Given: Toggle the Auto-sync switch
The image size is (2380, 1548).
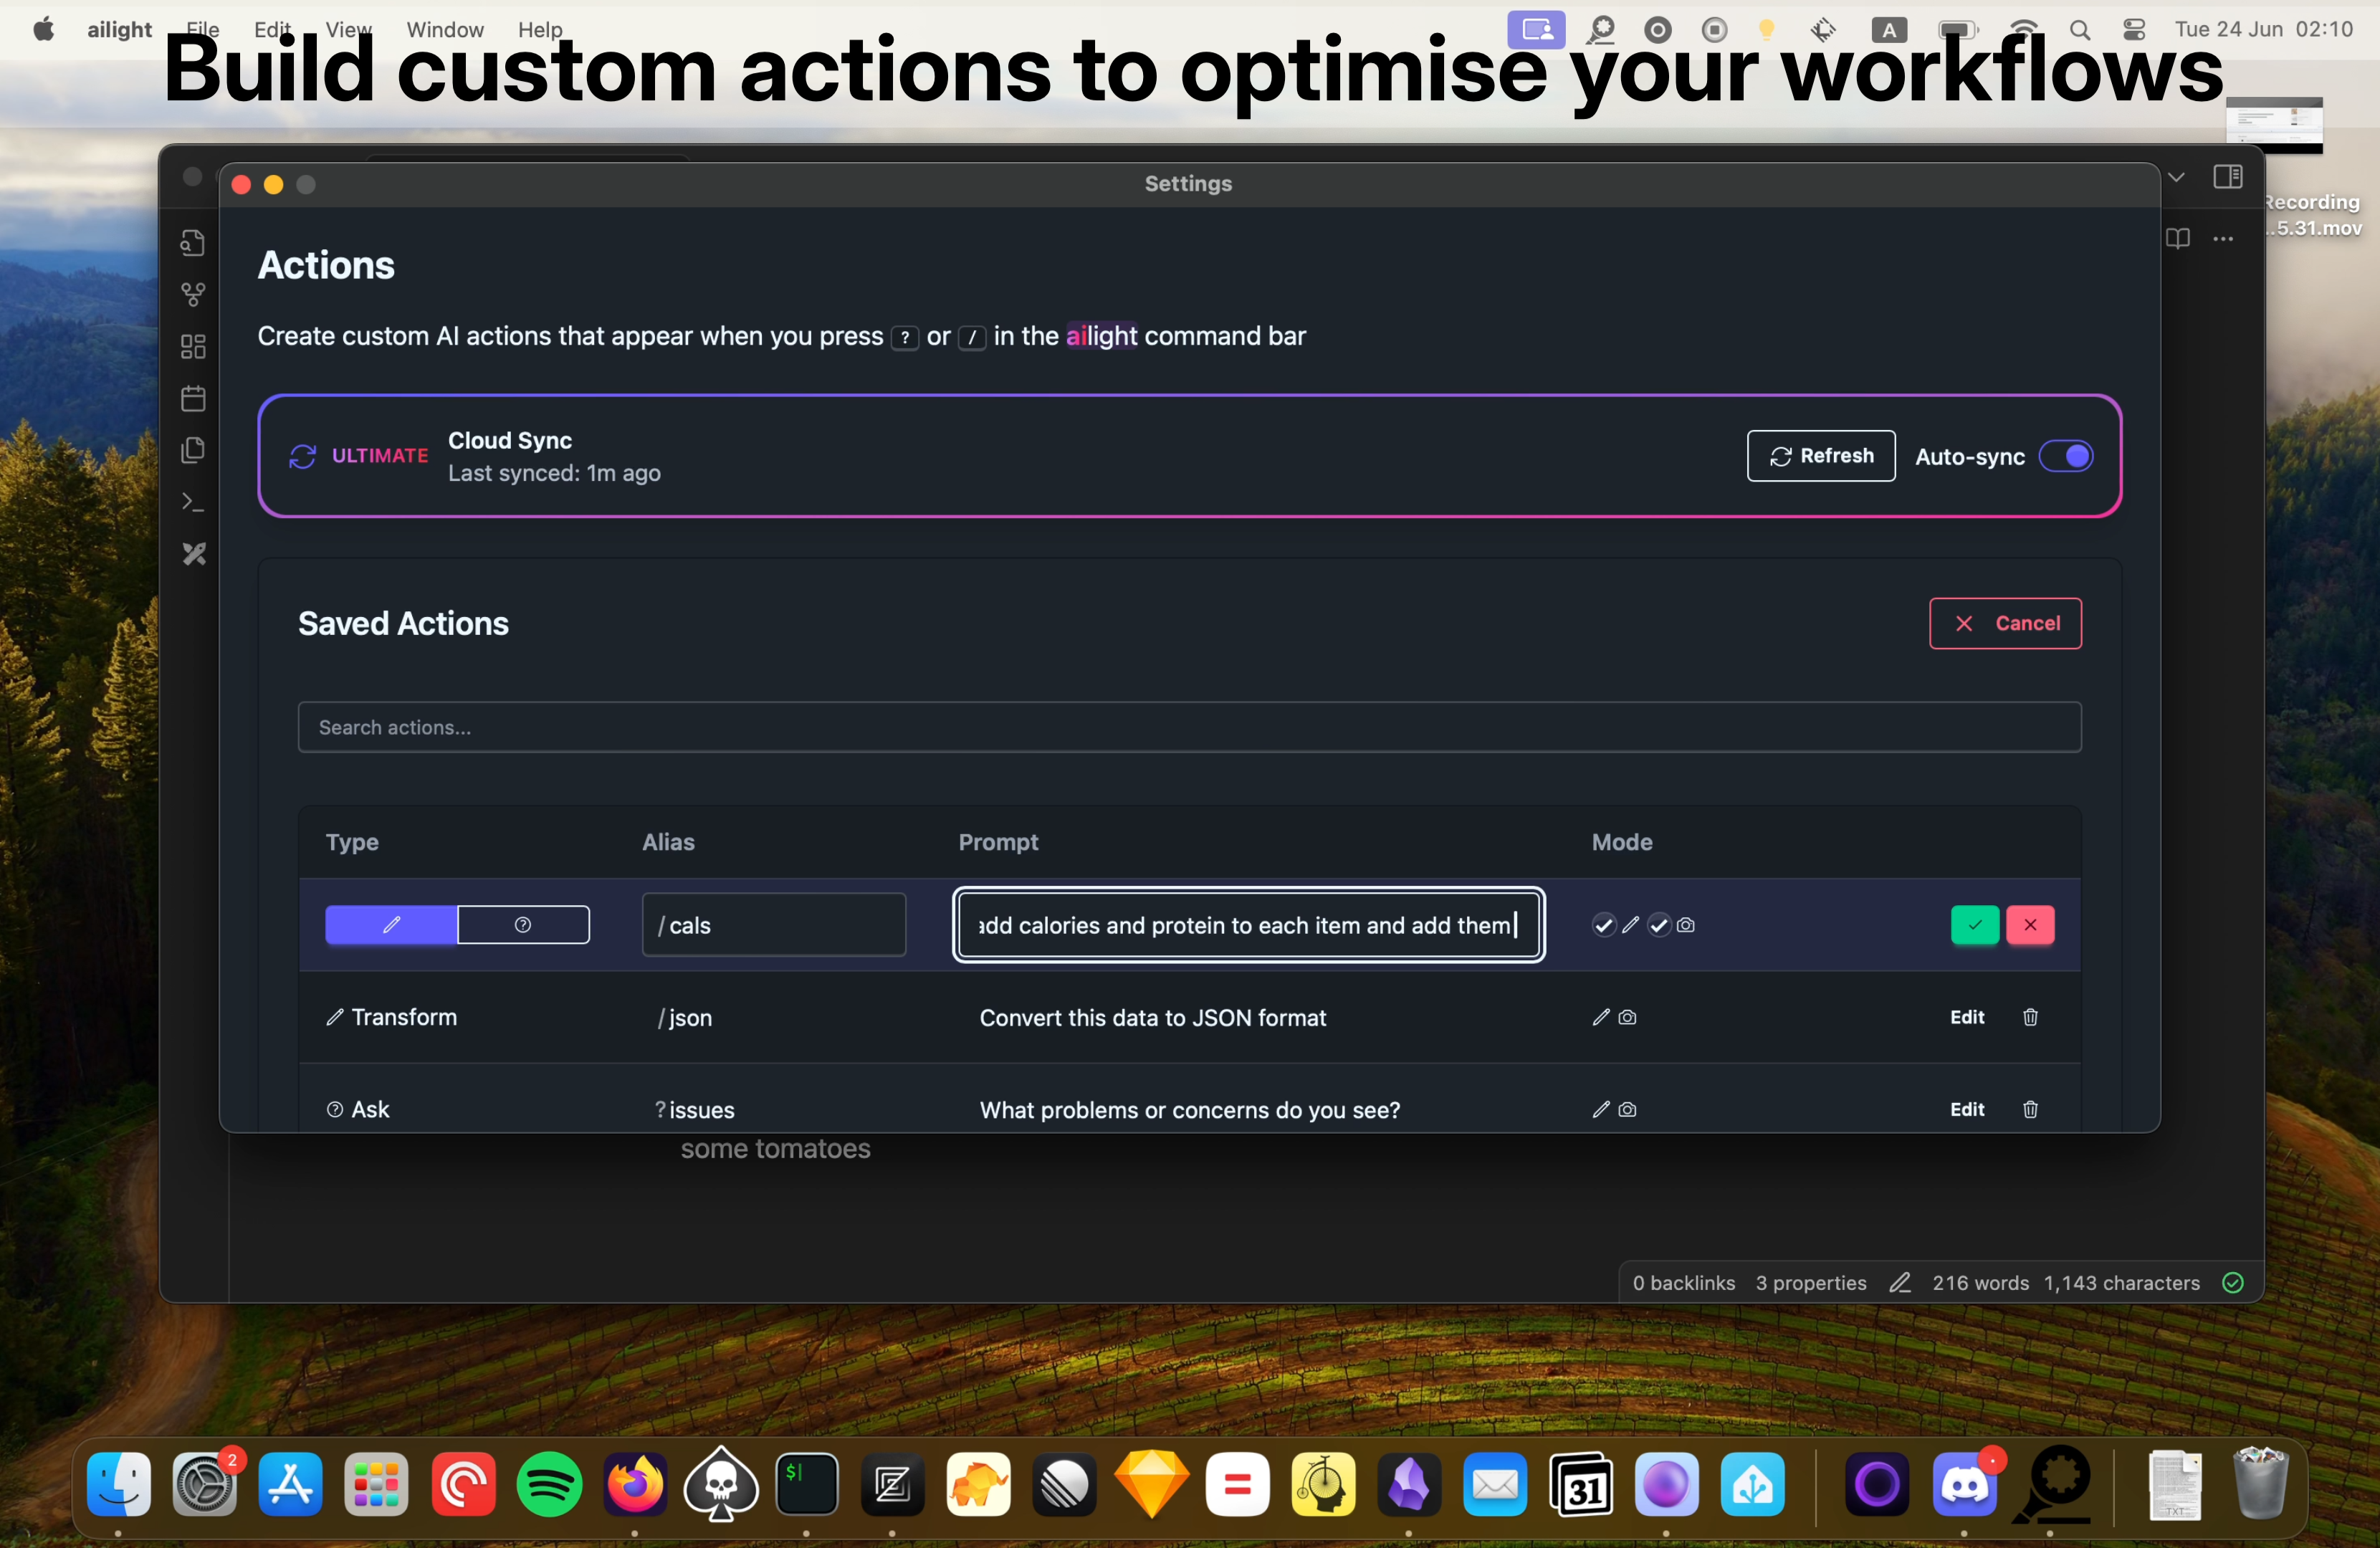Looking at the screenshot, I should pyautogui.click(x=2065, y=456).
